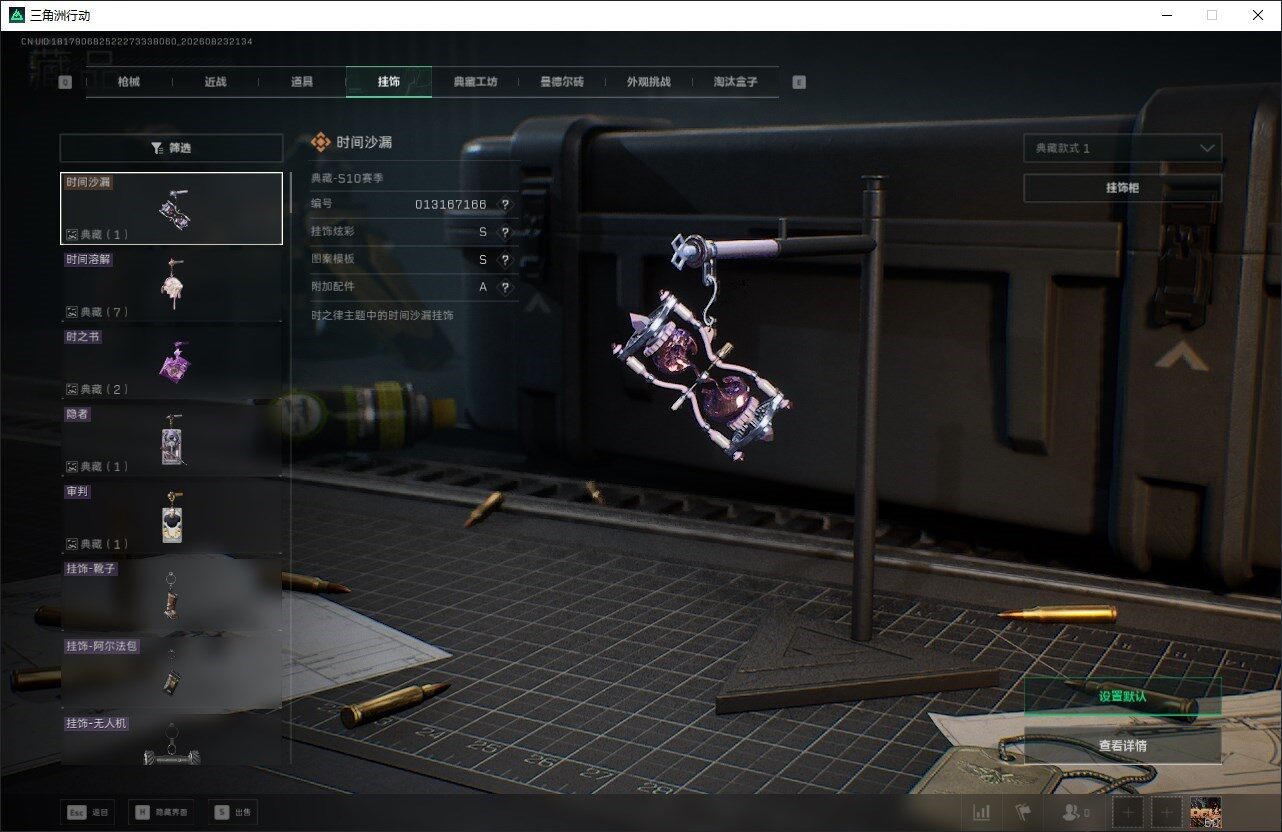
Task: Open the 挂饰柜 charm cabinet
Action: 1123,188
